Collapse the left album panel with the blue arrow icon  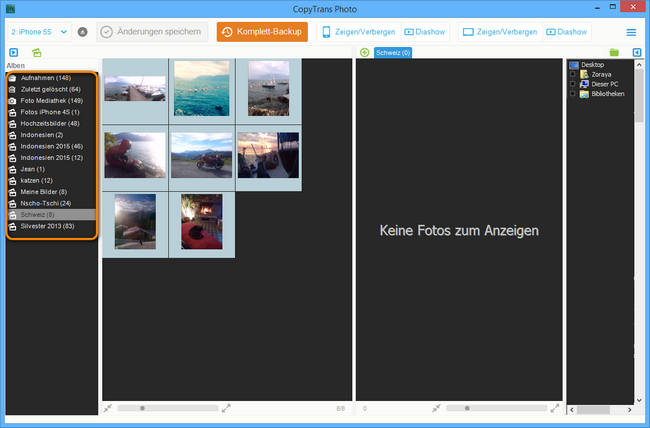point(13,52)
